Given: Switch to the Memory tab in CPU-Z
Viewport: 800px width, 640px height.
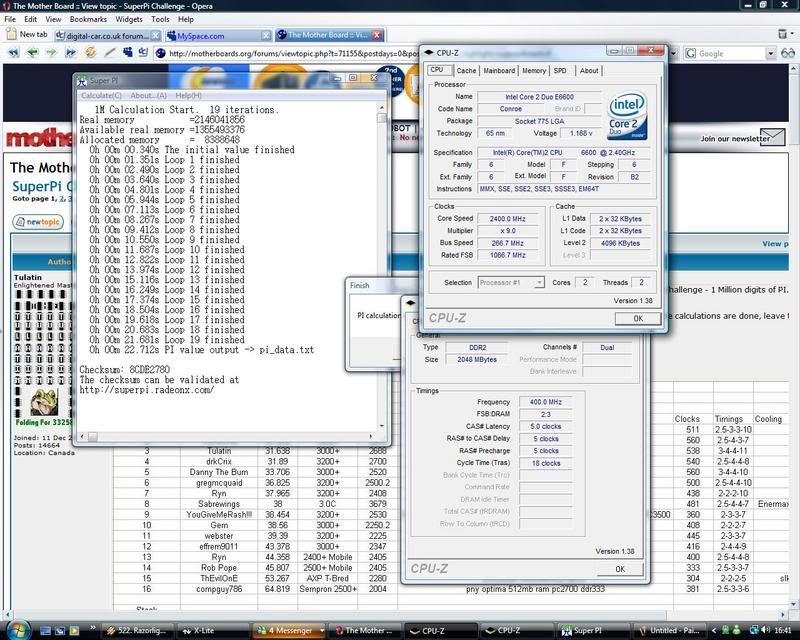Looking at the screenshot, I should [534, 71].
